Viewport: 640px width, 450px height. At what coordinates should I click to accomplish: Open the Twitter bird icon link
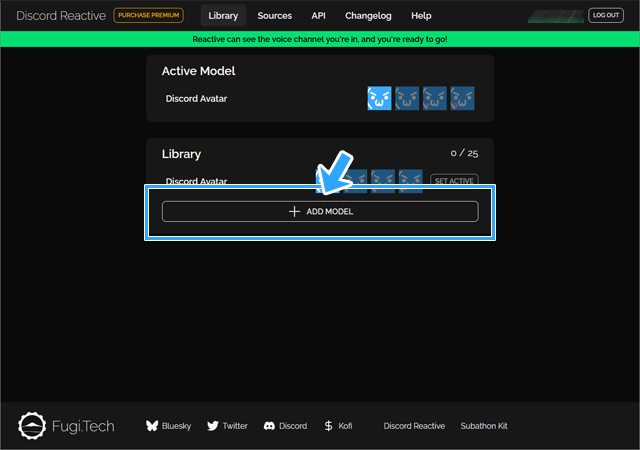pos(213,426)
